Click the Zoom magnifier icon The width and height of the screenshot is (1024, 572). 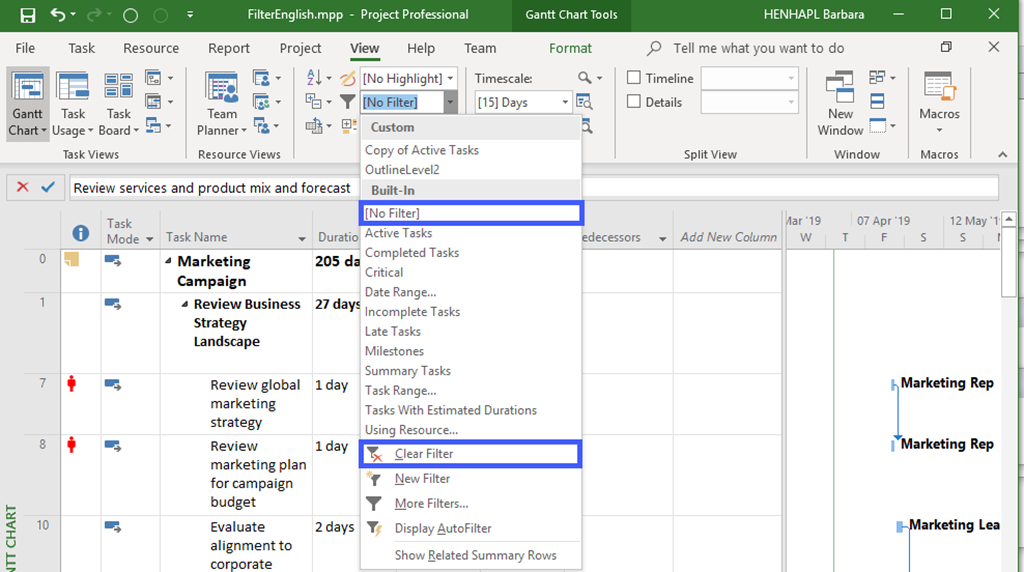point(584,78)
